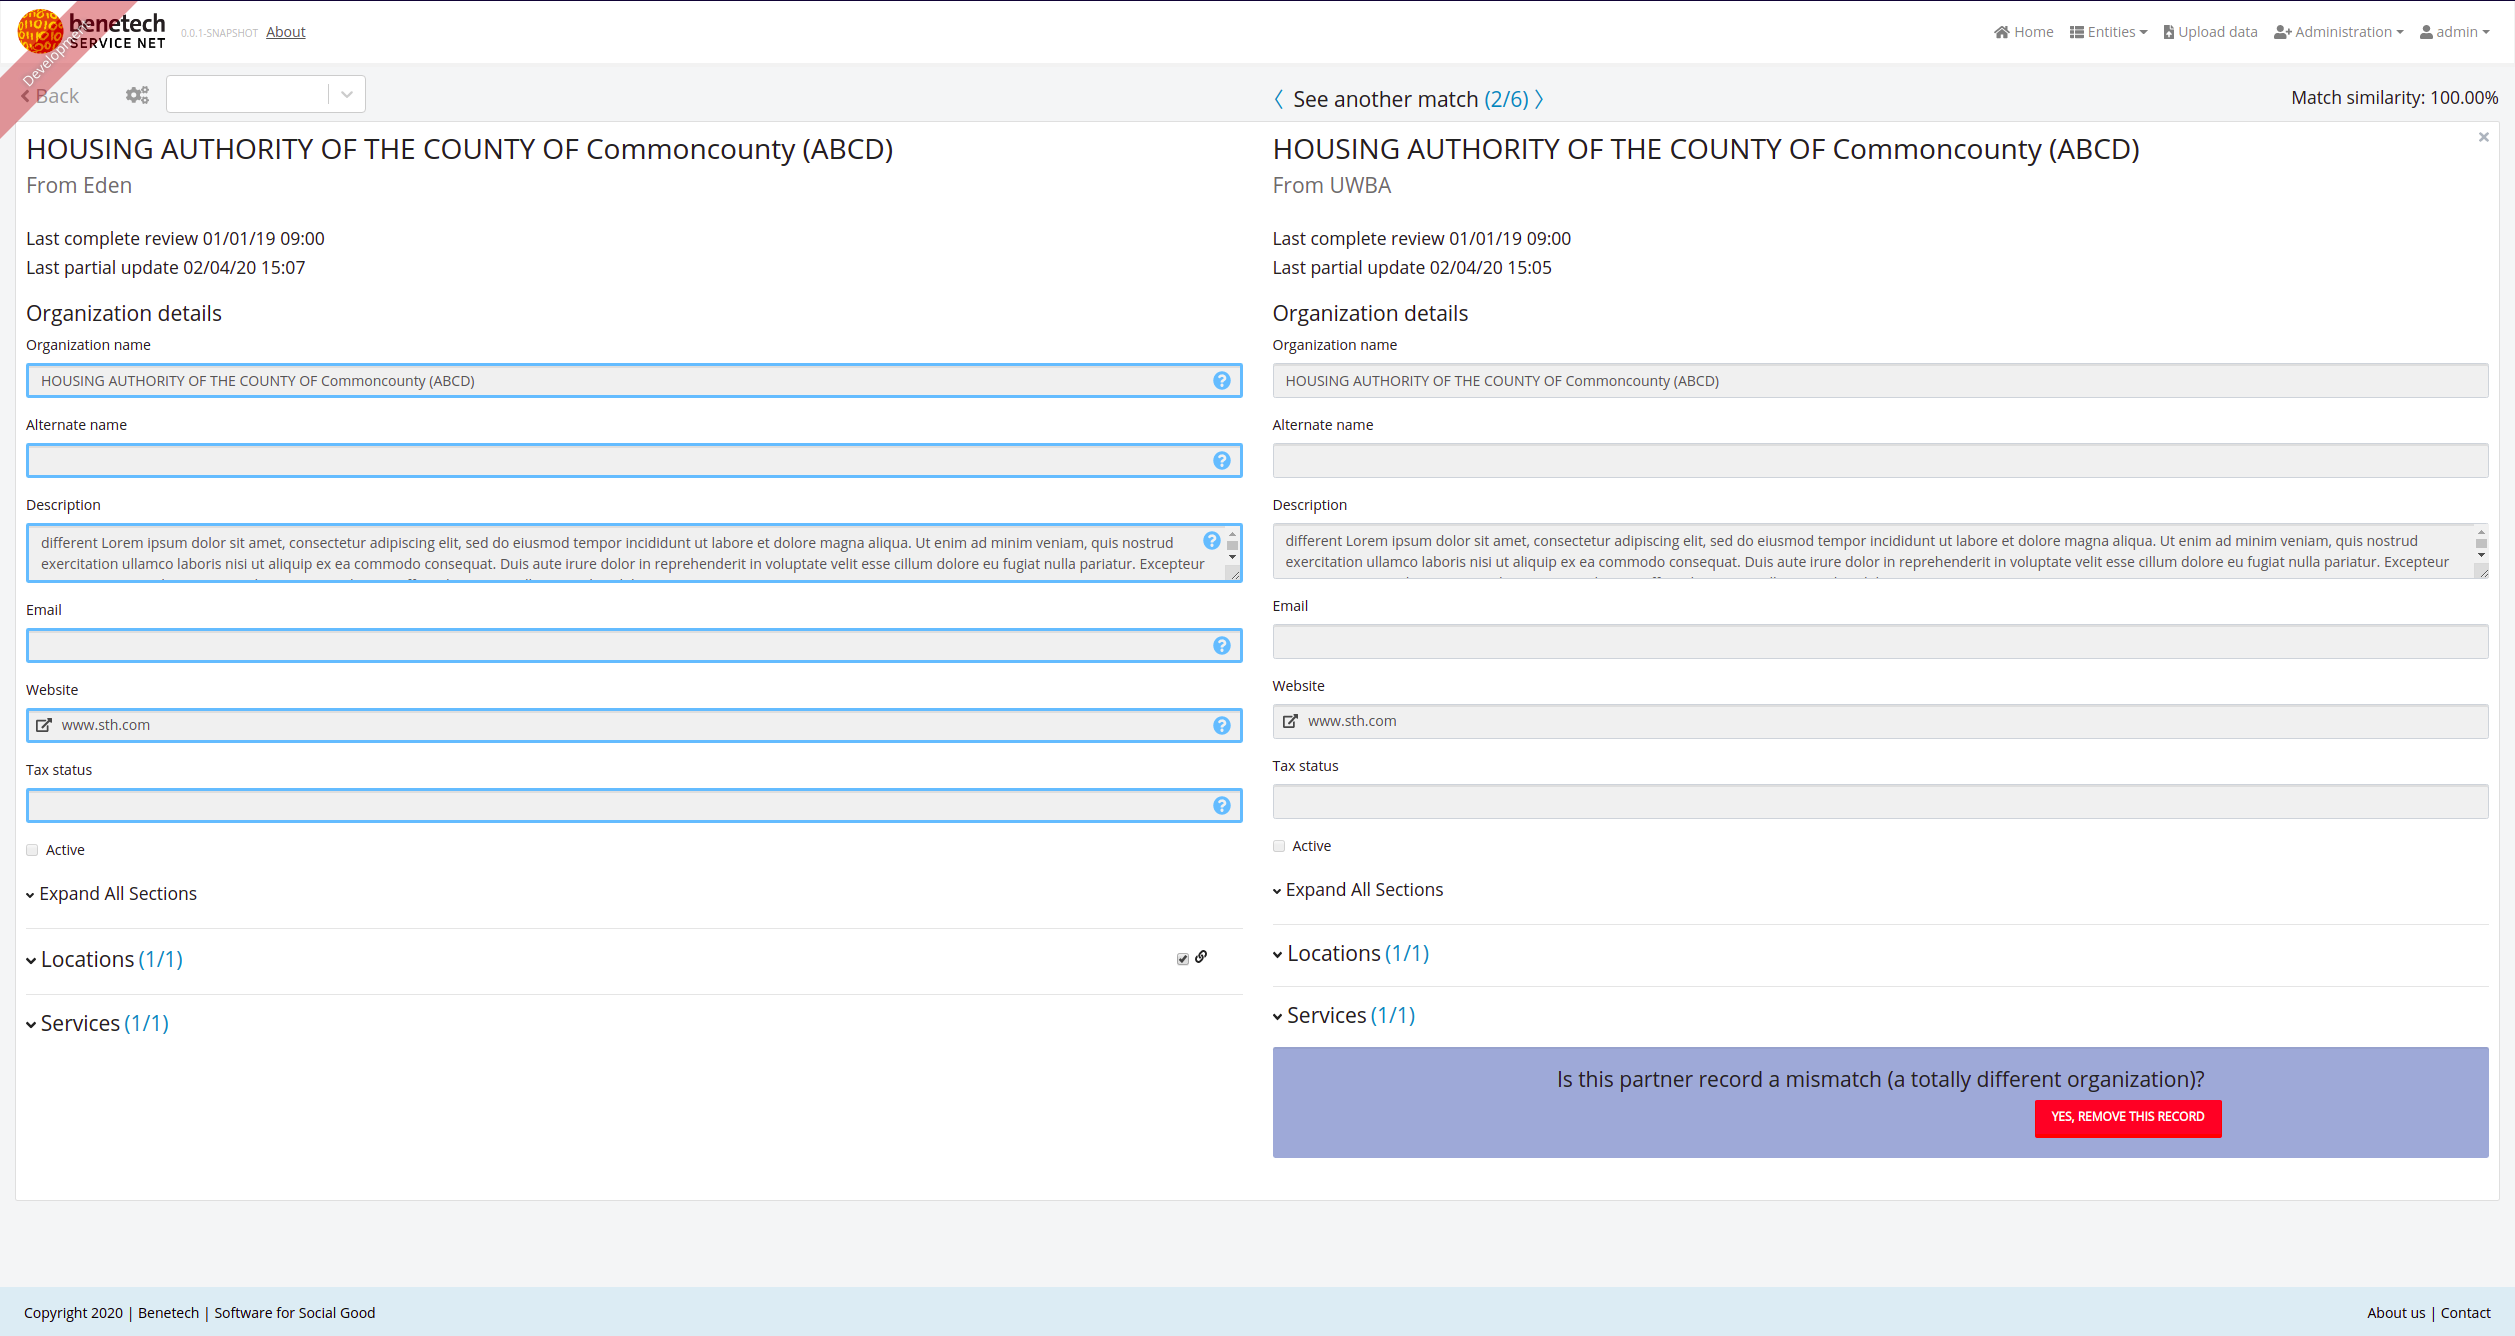
Task: Enable the Active checkbox on the Eden record
Action: (x=32, y=848)
